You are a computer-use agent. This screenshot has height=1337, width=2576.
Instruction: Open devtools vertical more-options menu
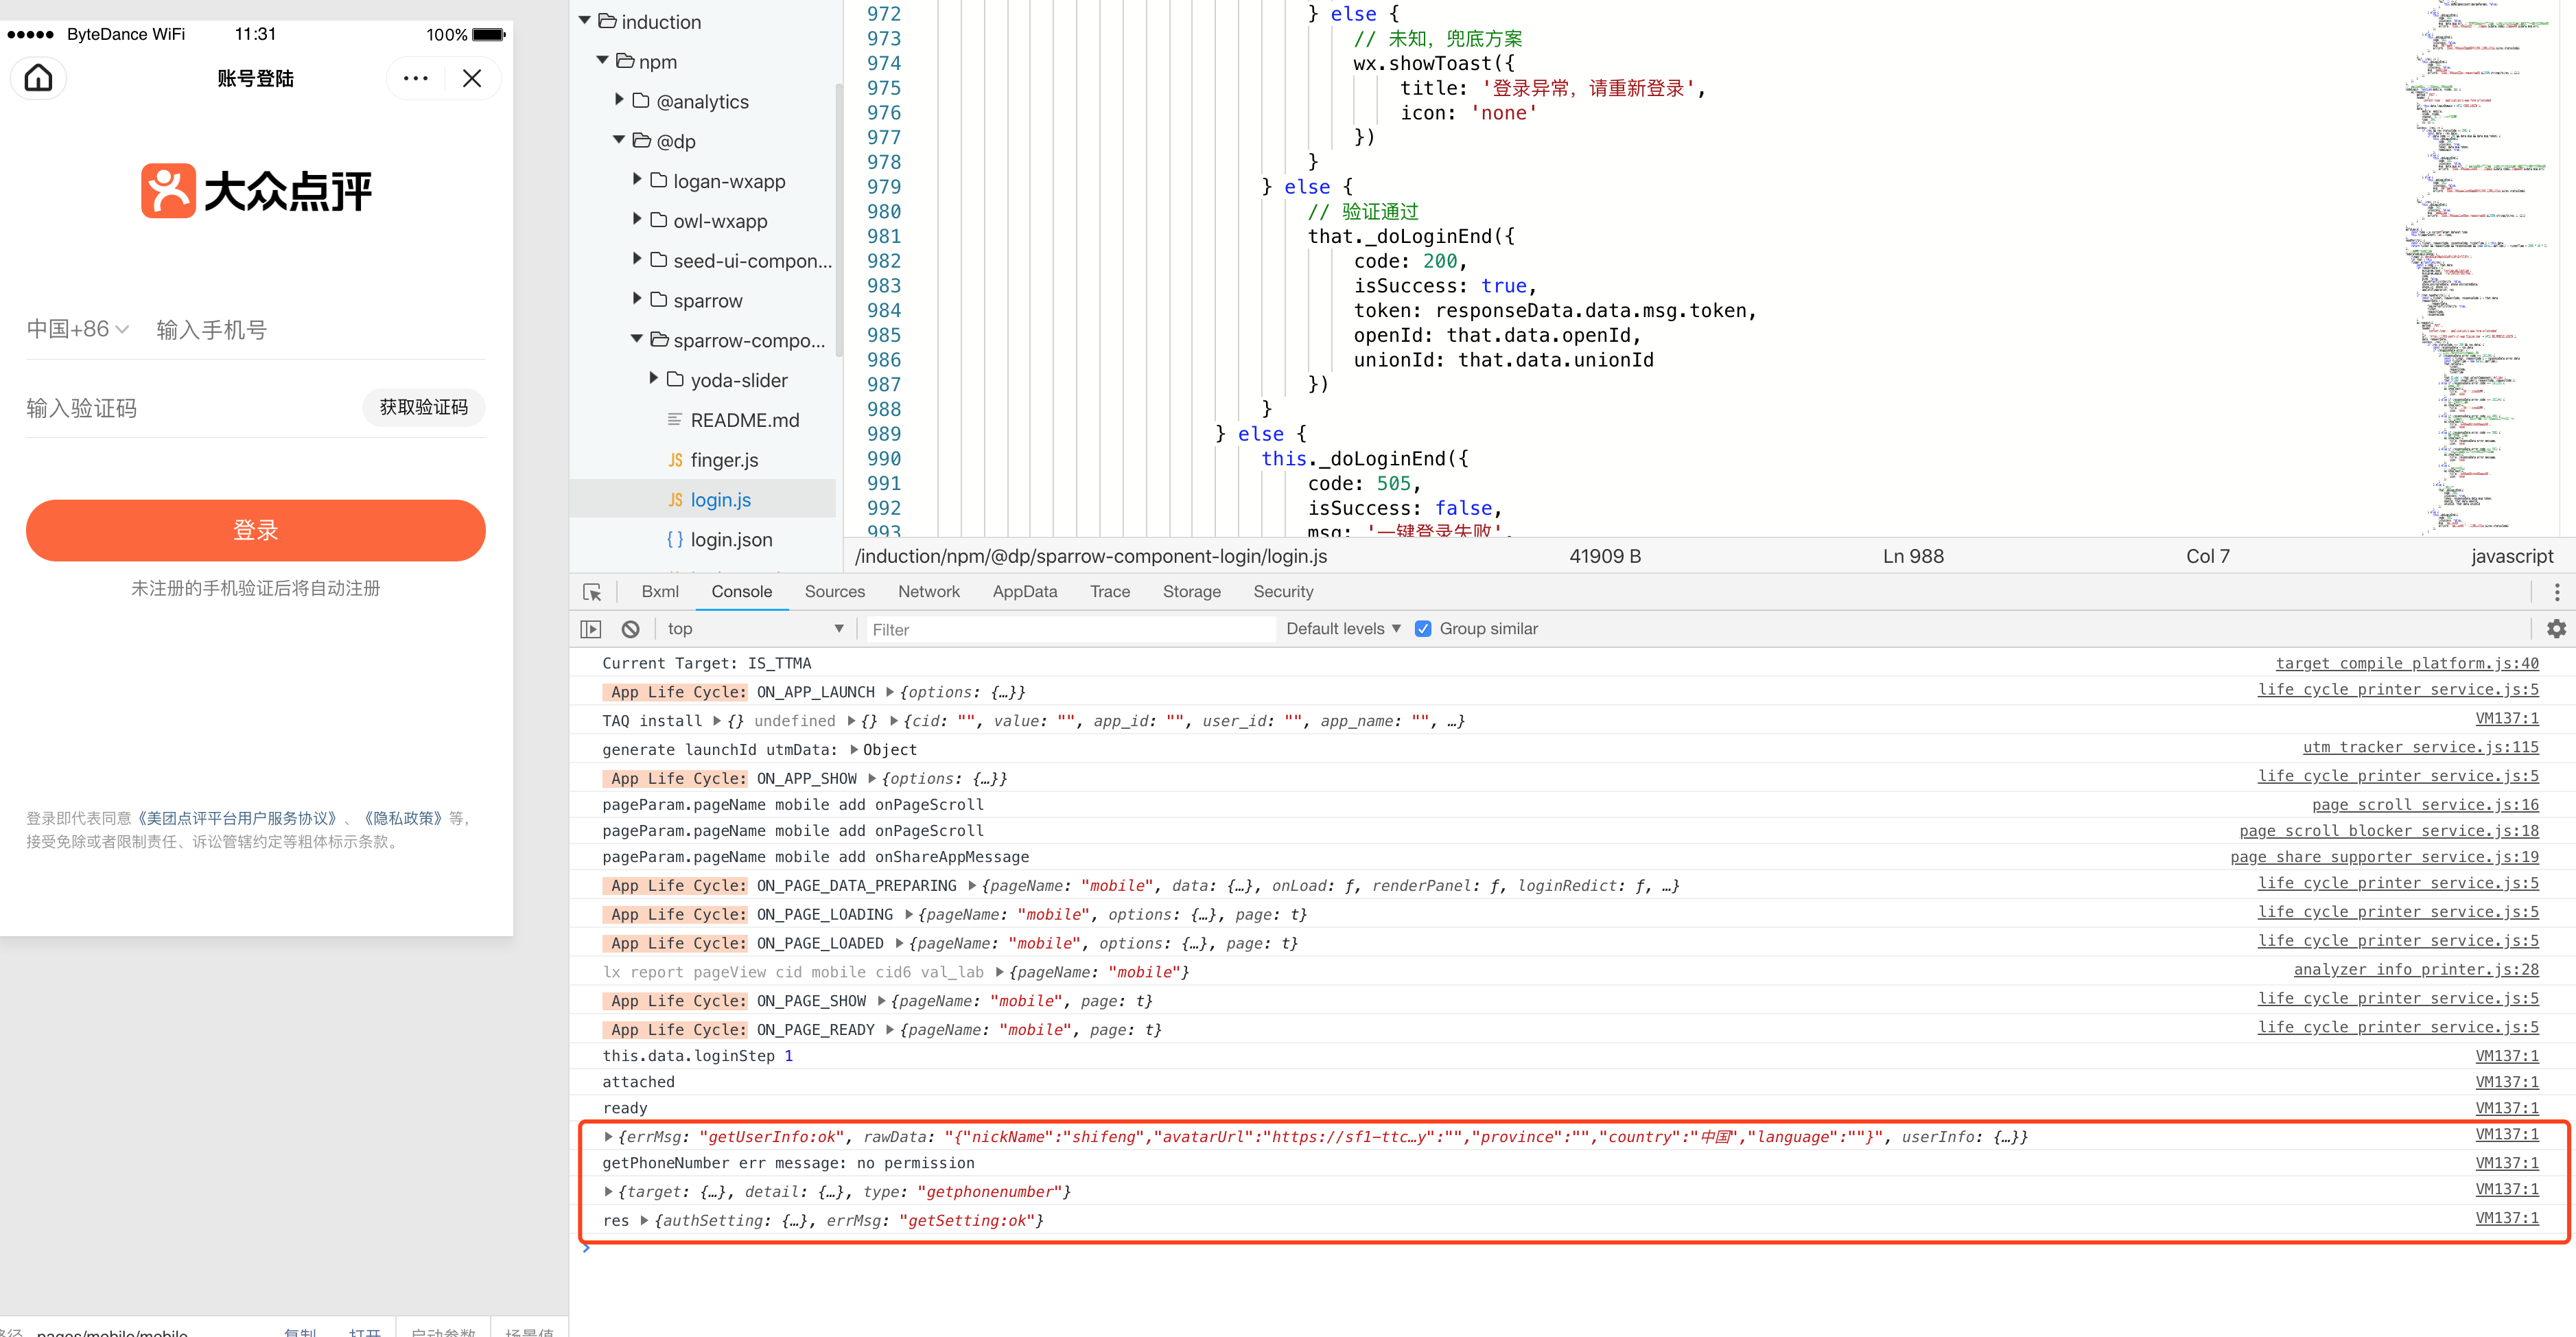tap(2556, 592)
